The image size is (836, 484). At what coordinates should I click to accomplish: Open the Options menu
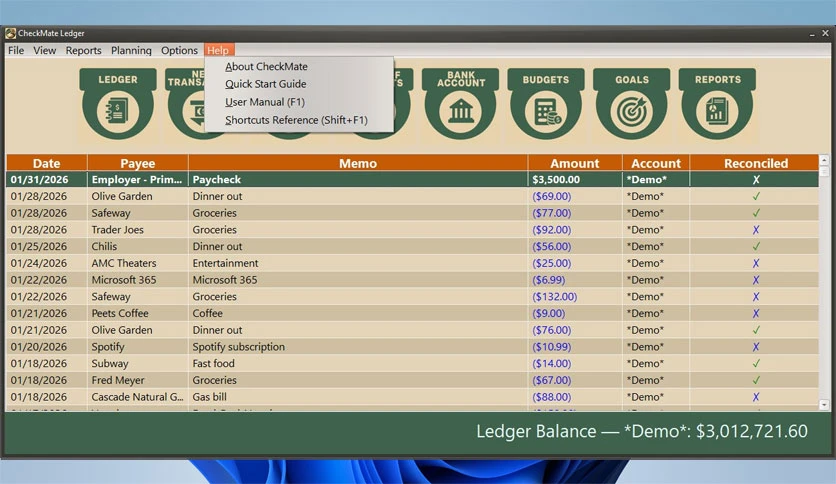pyautogui.click(x=179, y=50)
